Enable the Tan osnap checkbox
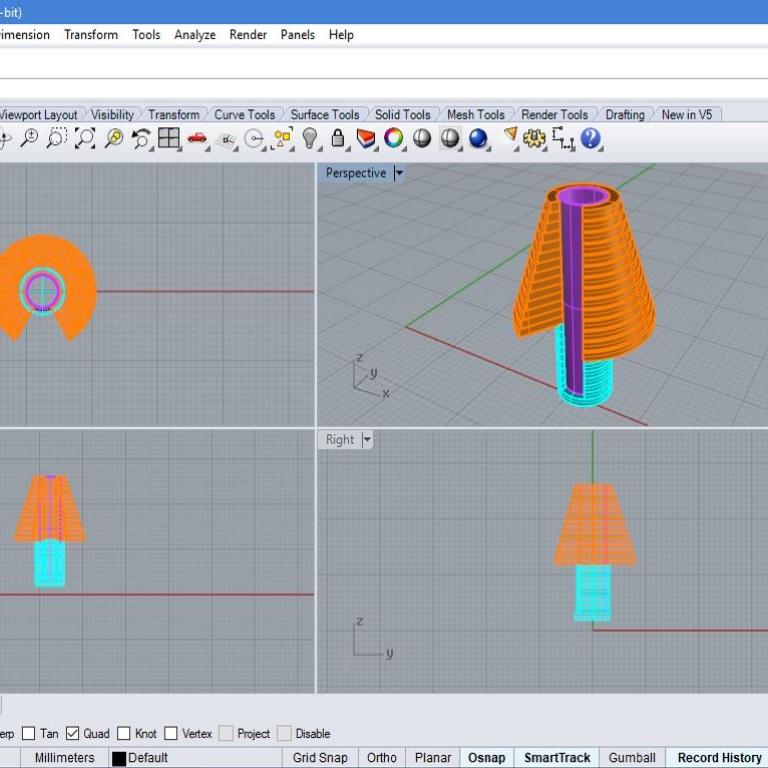This screenshot has height=768, width=768. (x=28, y=734)
